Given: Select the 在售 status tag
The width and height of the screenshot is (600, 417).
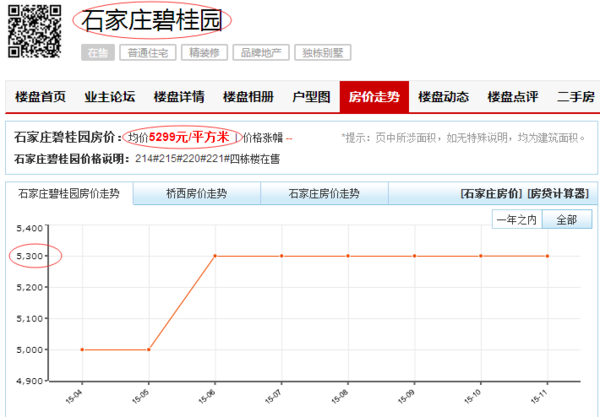Looking at the screenshot, I should [x=98, y=52].
